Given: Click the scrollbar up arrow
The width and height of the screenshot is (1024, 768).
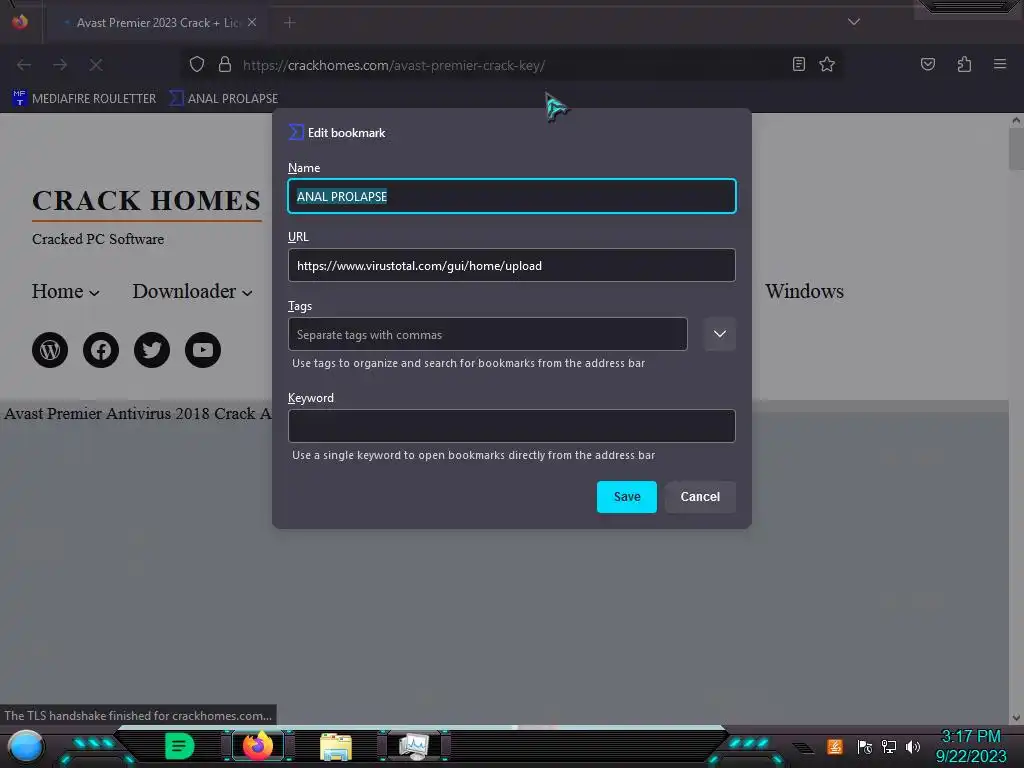Looking at the screenshot, I should pos(1016,120).
